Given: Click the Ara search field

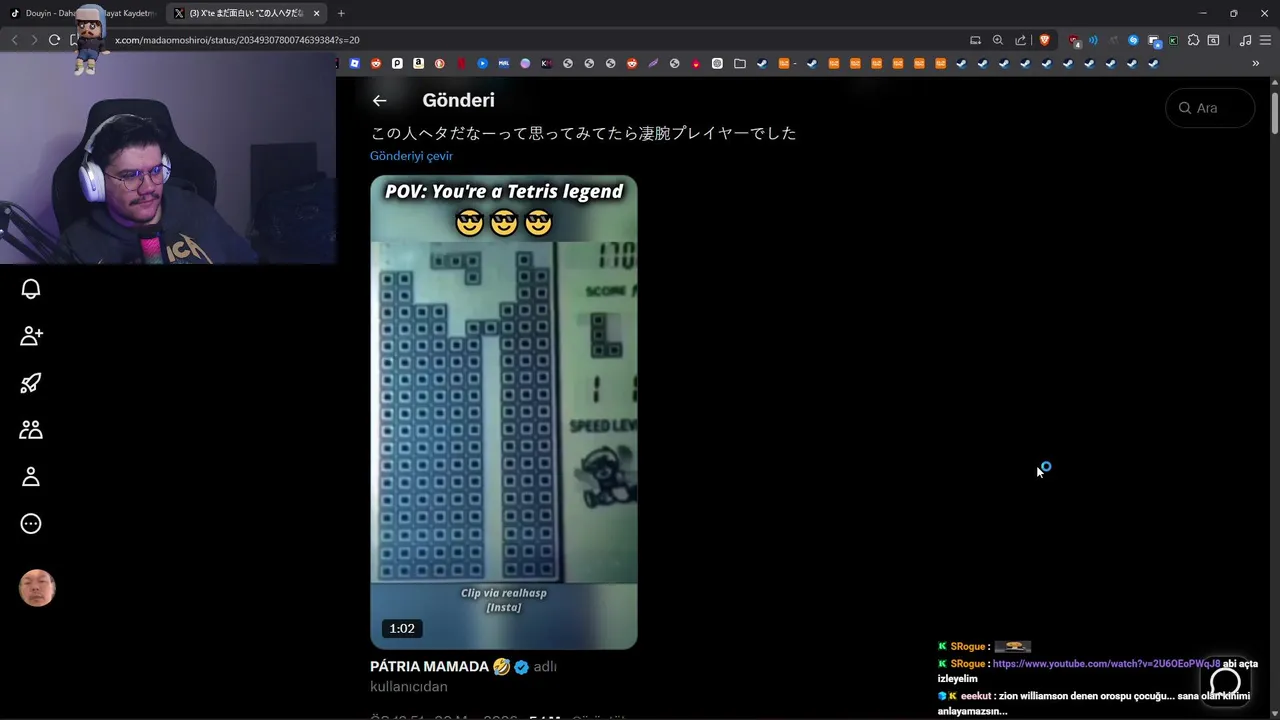Looking at the screenshot, I should 1210,108.
